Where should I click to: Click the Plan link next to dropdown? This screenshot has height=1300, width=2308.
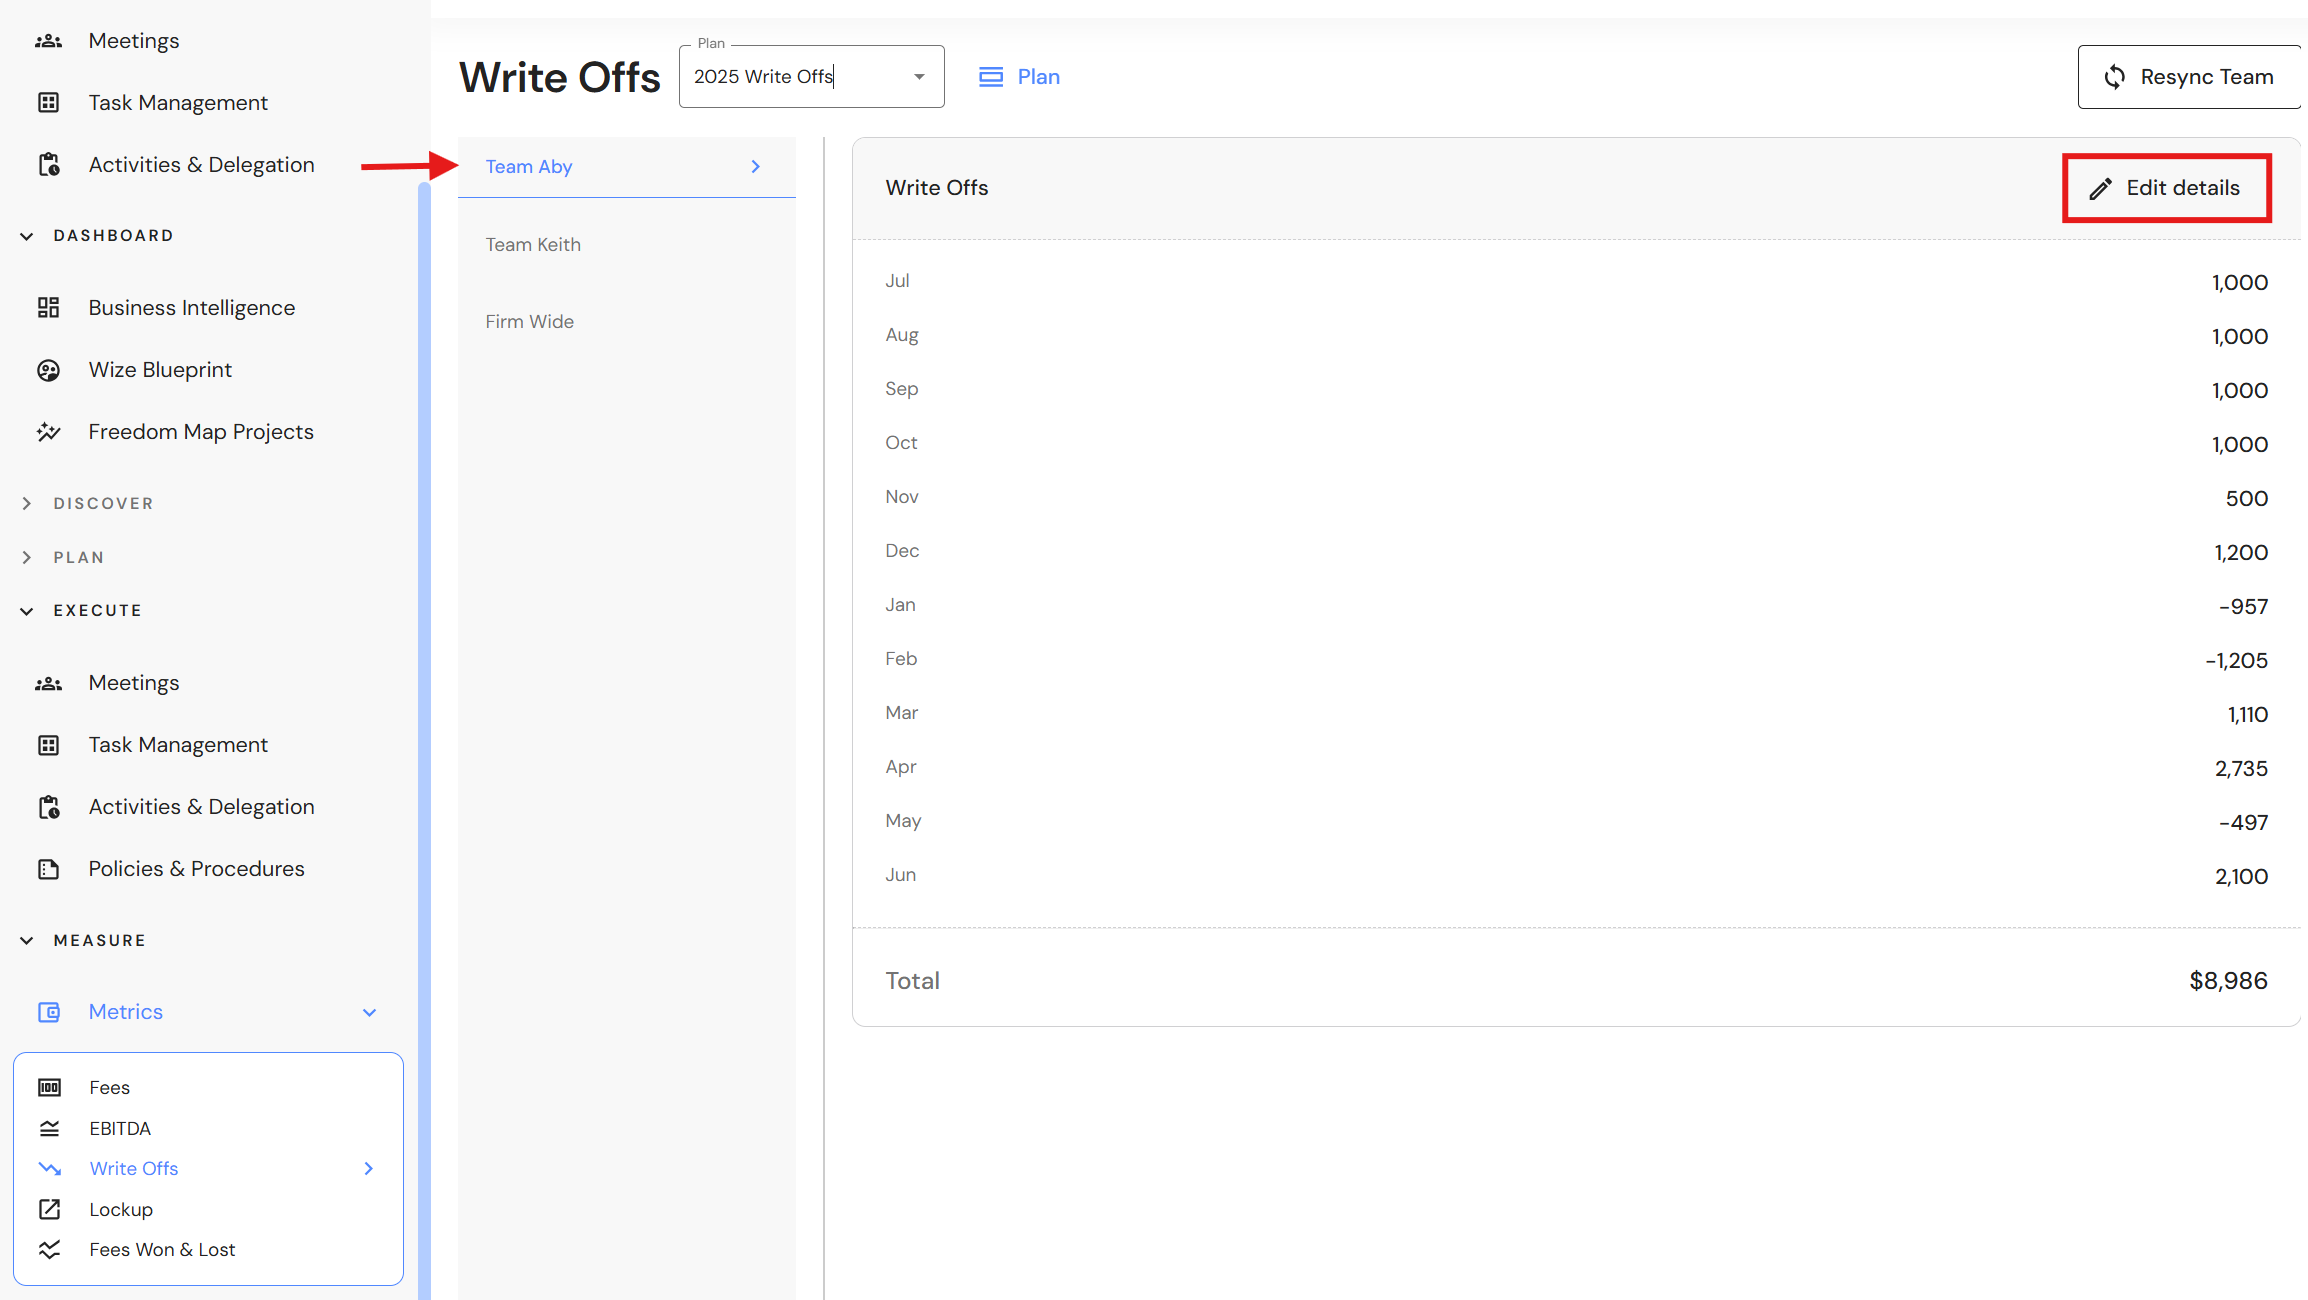[x=1020, y=77]
